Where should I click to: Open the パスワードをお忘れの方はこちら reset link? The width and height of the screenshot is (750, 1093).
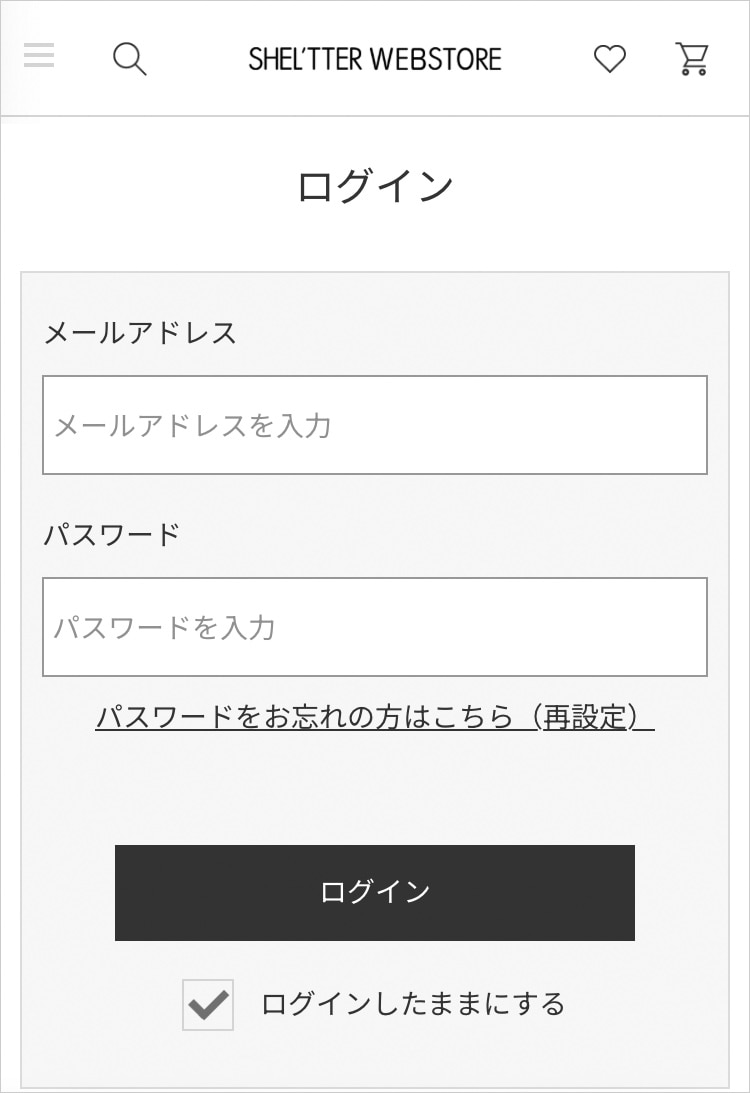(375, 717)
